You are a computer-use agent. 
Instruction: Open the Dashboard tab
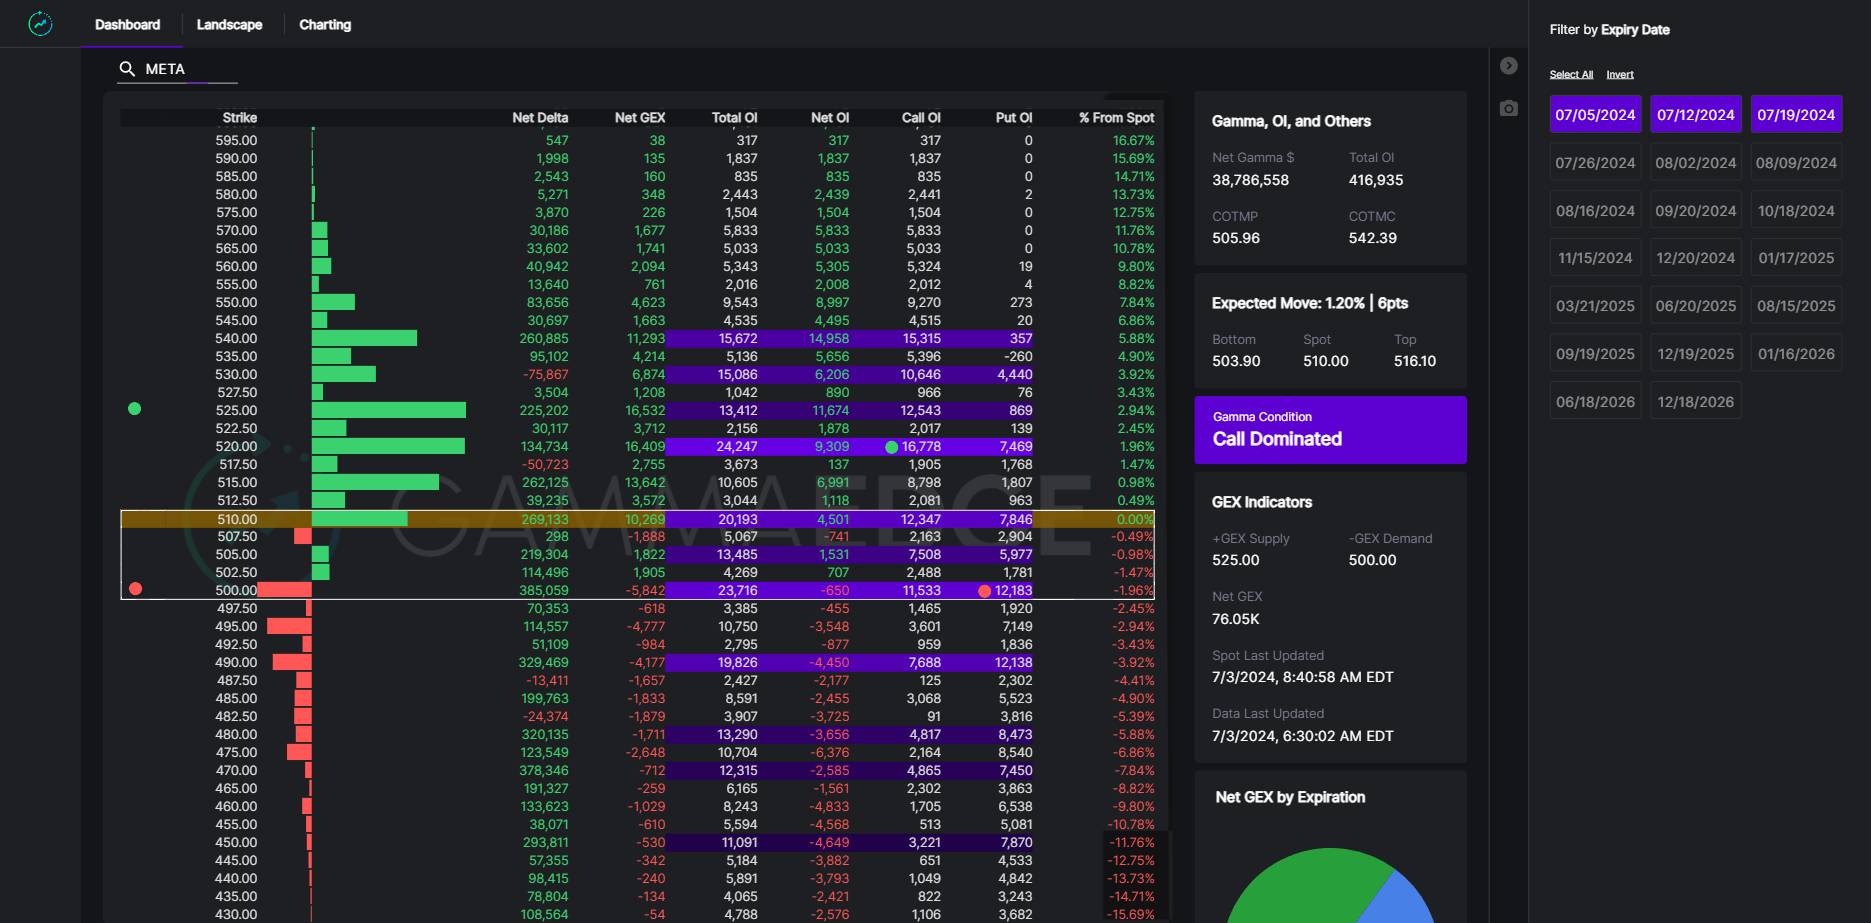click(127, 24)
